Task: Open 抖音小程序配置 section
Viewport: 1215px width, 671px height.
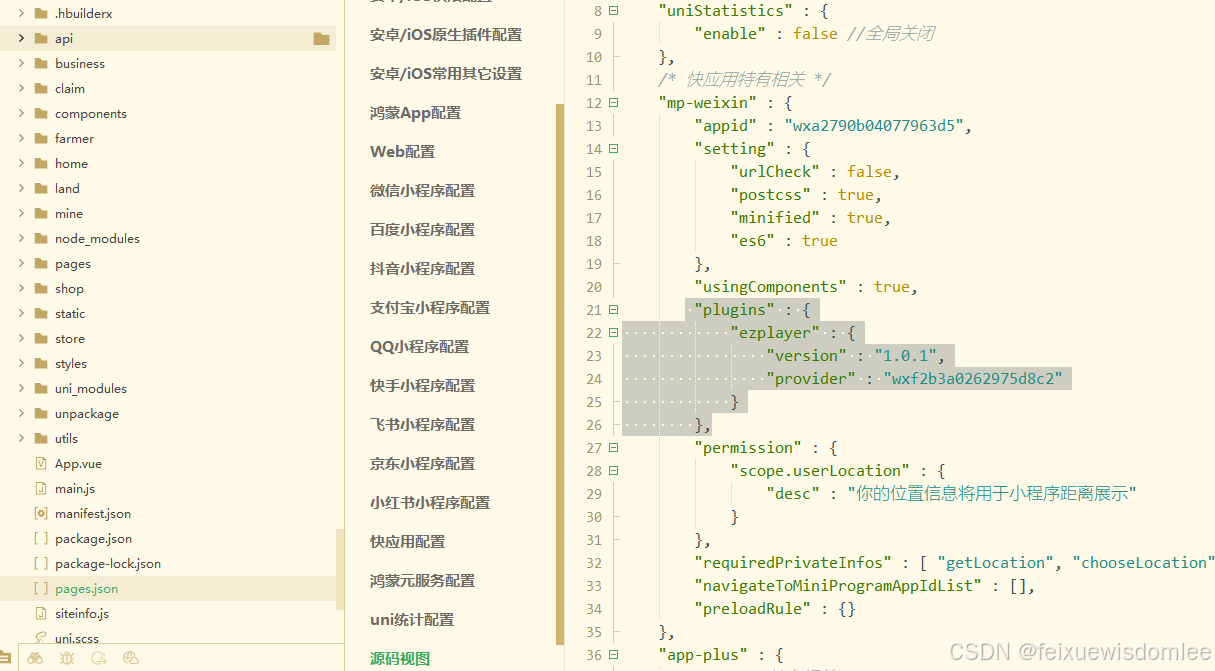Action: 423,269
